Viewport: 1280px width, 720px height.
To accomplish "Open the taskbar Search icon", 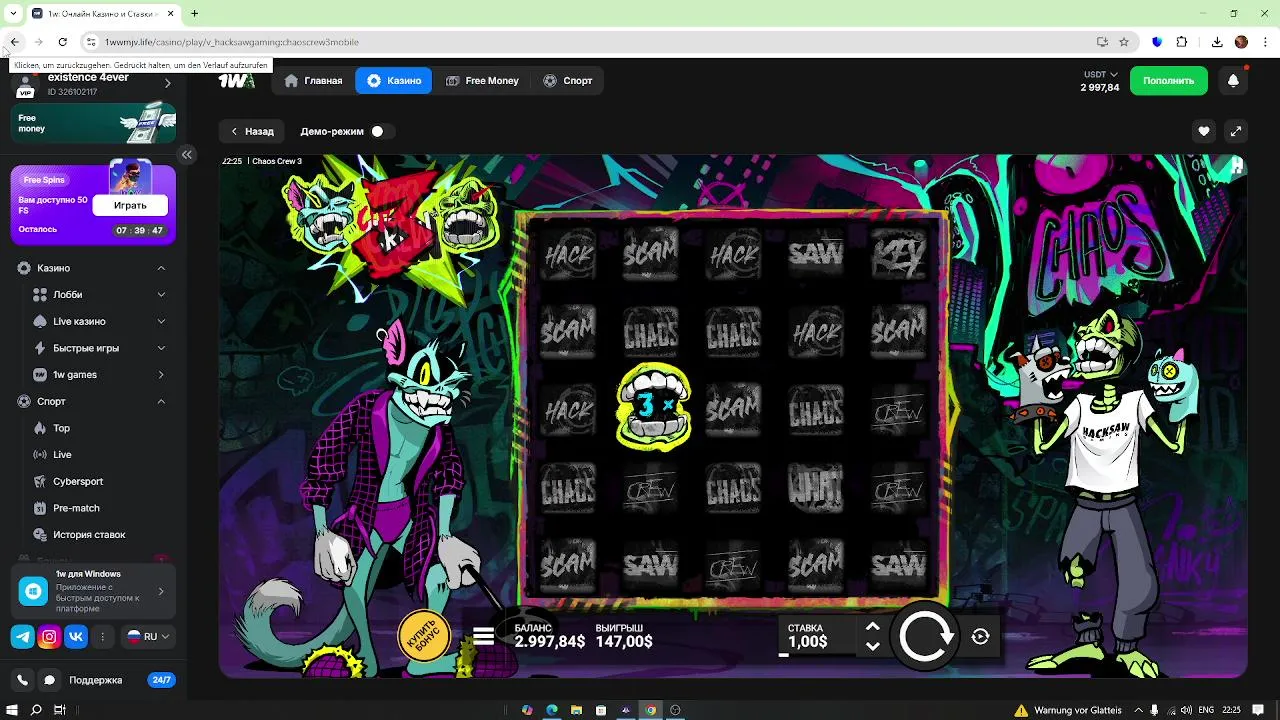I will point(36,710).
